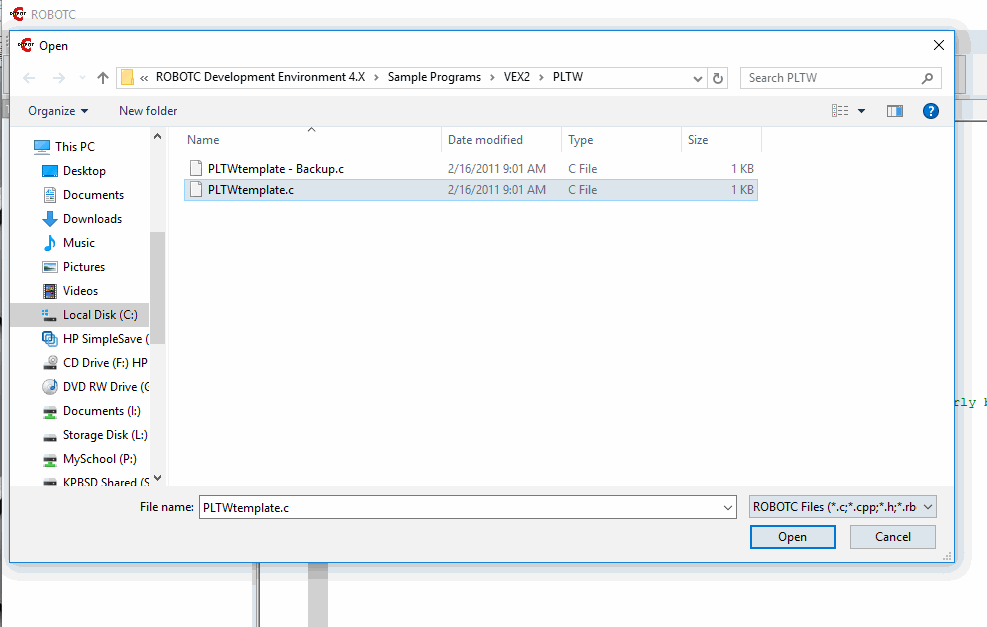Viewport: 987px width, 627px height.
Task: Open the File name history dropdown arrow
Action: tap(727, 508)
